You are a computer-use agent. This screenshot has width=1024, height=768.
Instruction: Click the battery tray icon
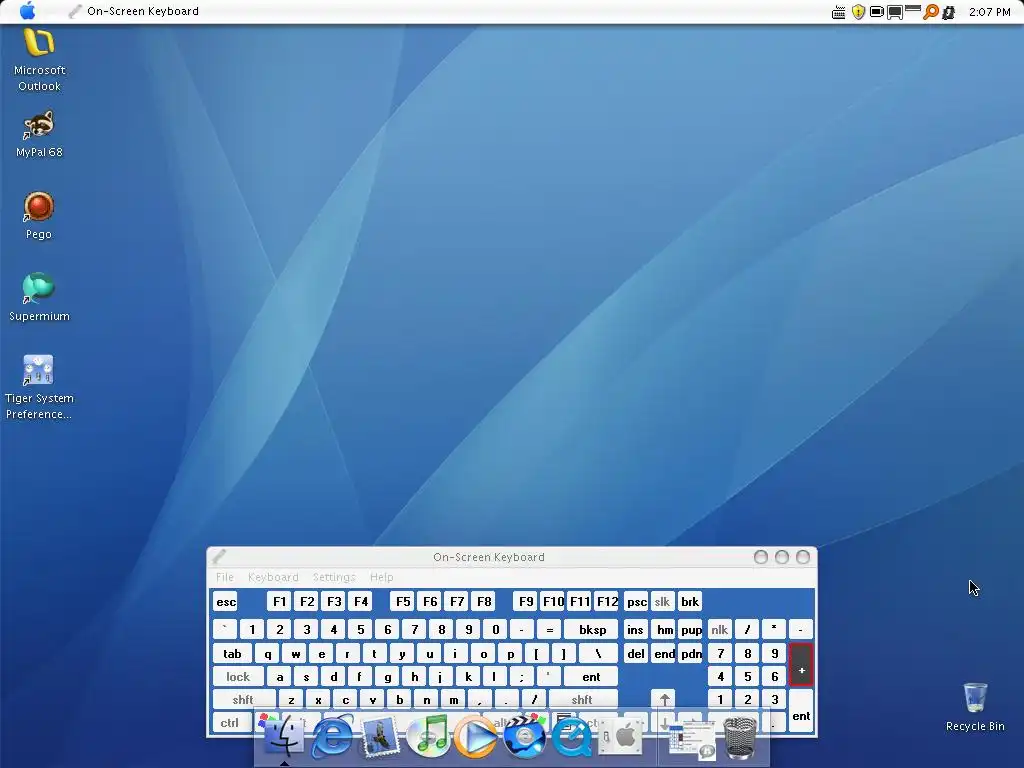876,12
